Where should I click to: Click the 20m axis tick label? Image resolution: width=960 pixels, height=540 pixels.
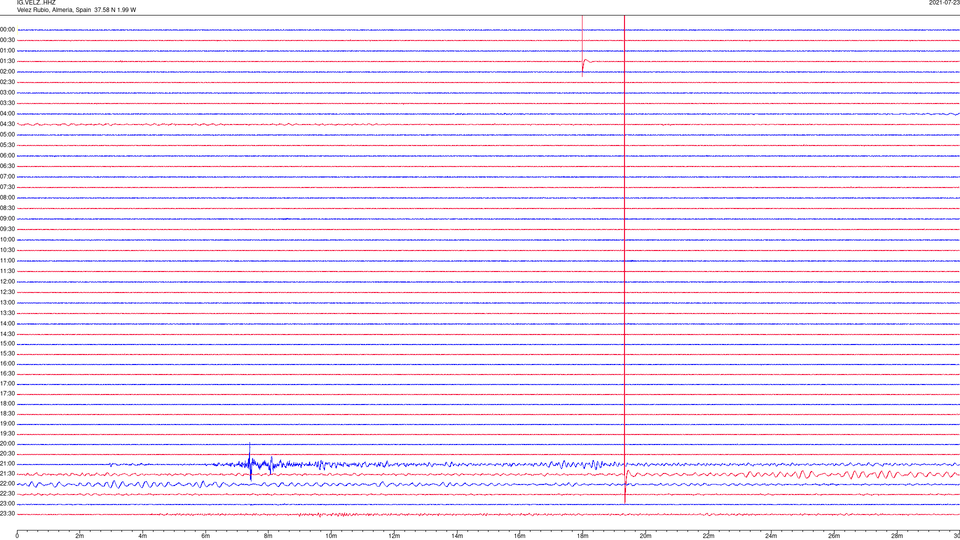645,536
